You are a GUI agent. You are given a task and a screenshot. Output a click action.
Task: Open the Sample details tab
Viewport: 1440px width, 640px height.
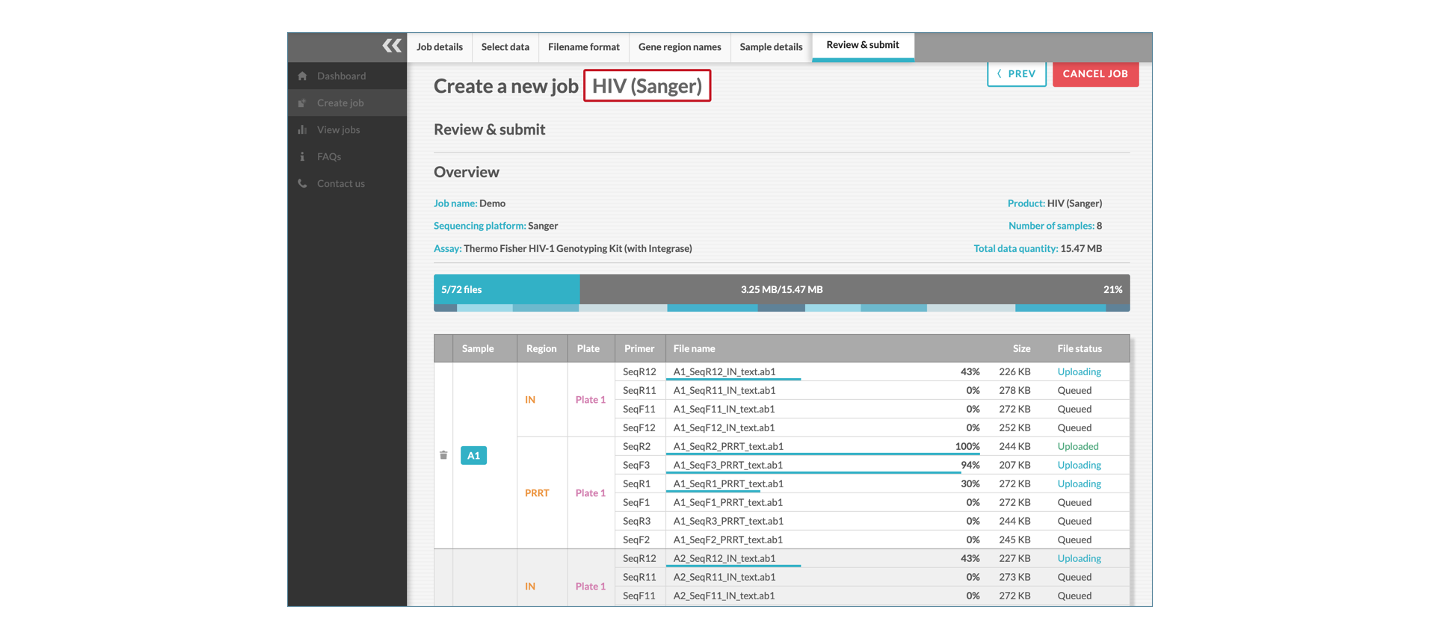(x=771, y=47)
